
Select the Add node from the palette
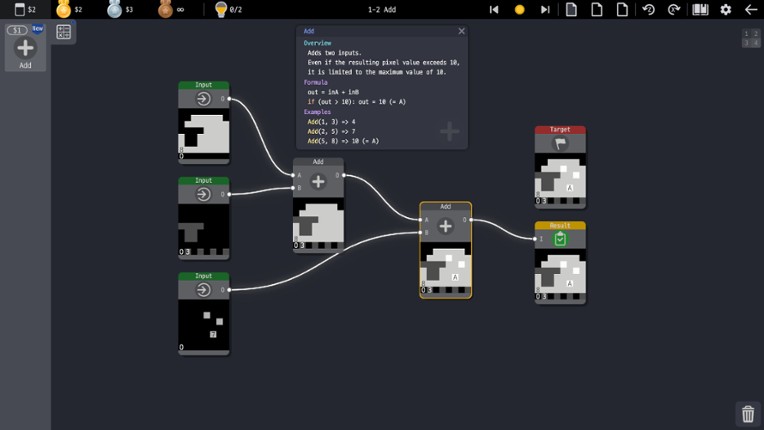click(x=25, y=48)
